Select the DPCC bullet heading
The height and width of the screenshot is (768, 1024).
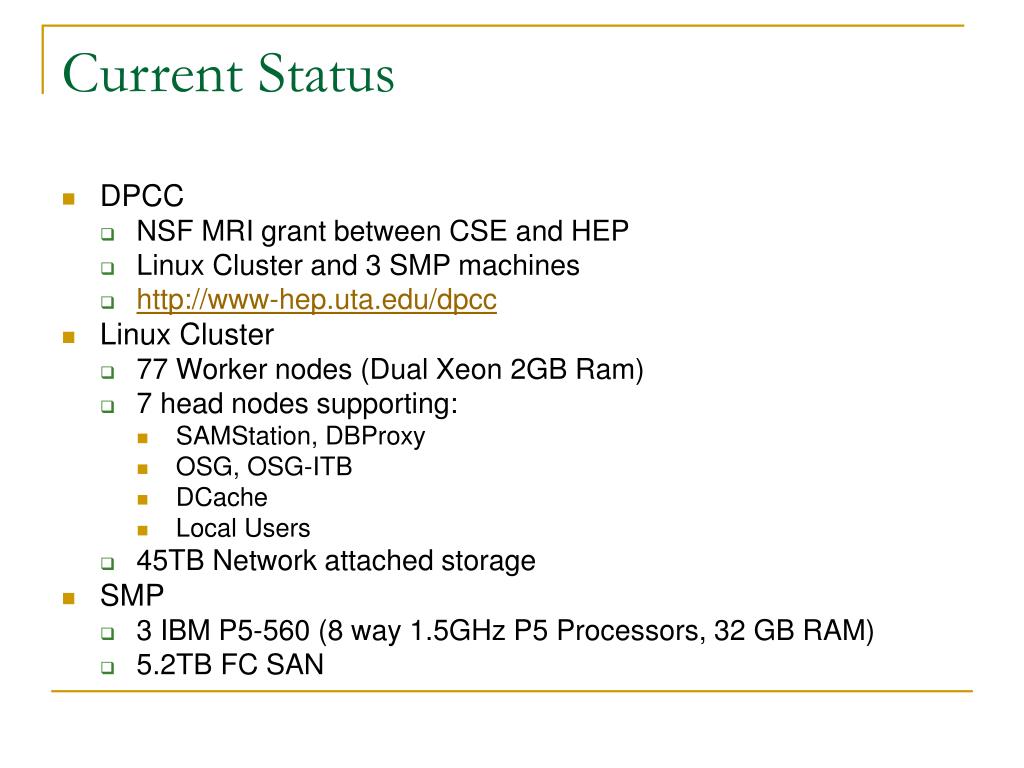tap(142, 196)
